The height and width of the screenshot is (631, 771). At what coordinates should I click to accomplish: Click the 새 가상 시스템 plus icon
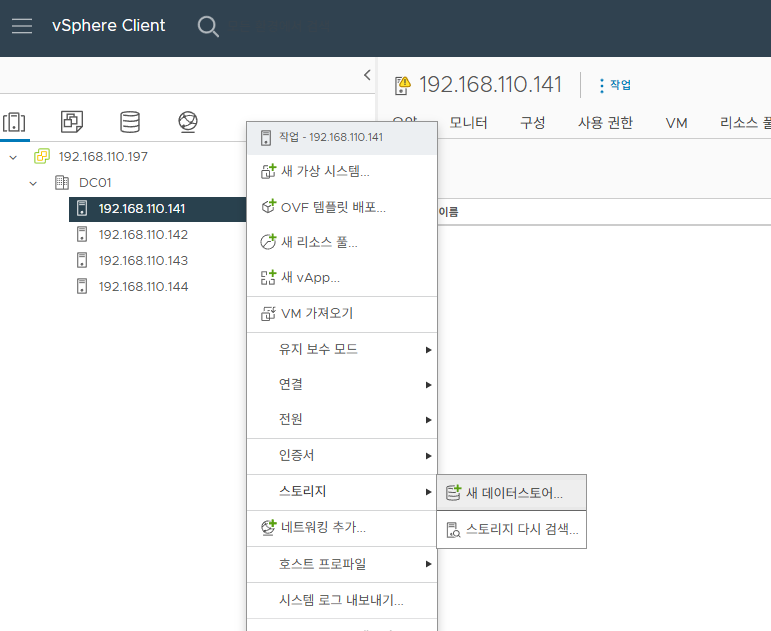268,171
